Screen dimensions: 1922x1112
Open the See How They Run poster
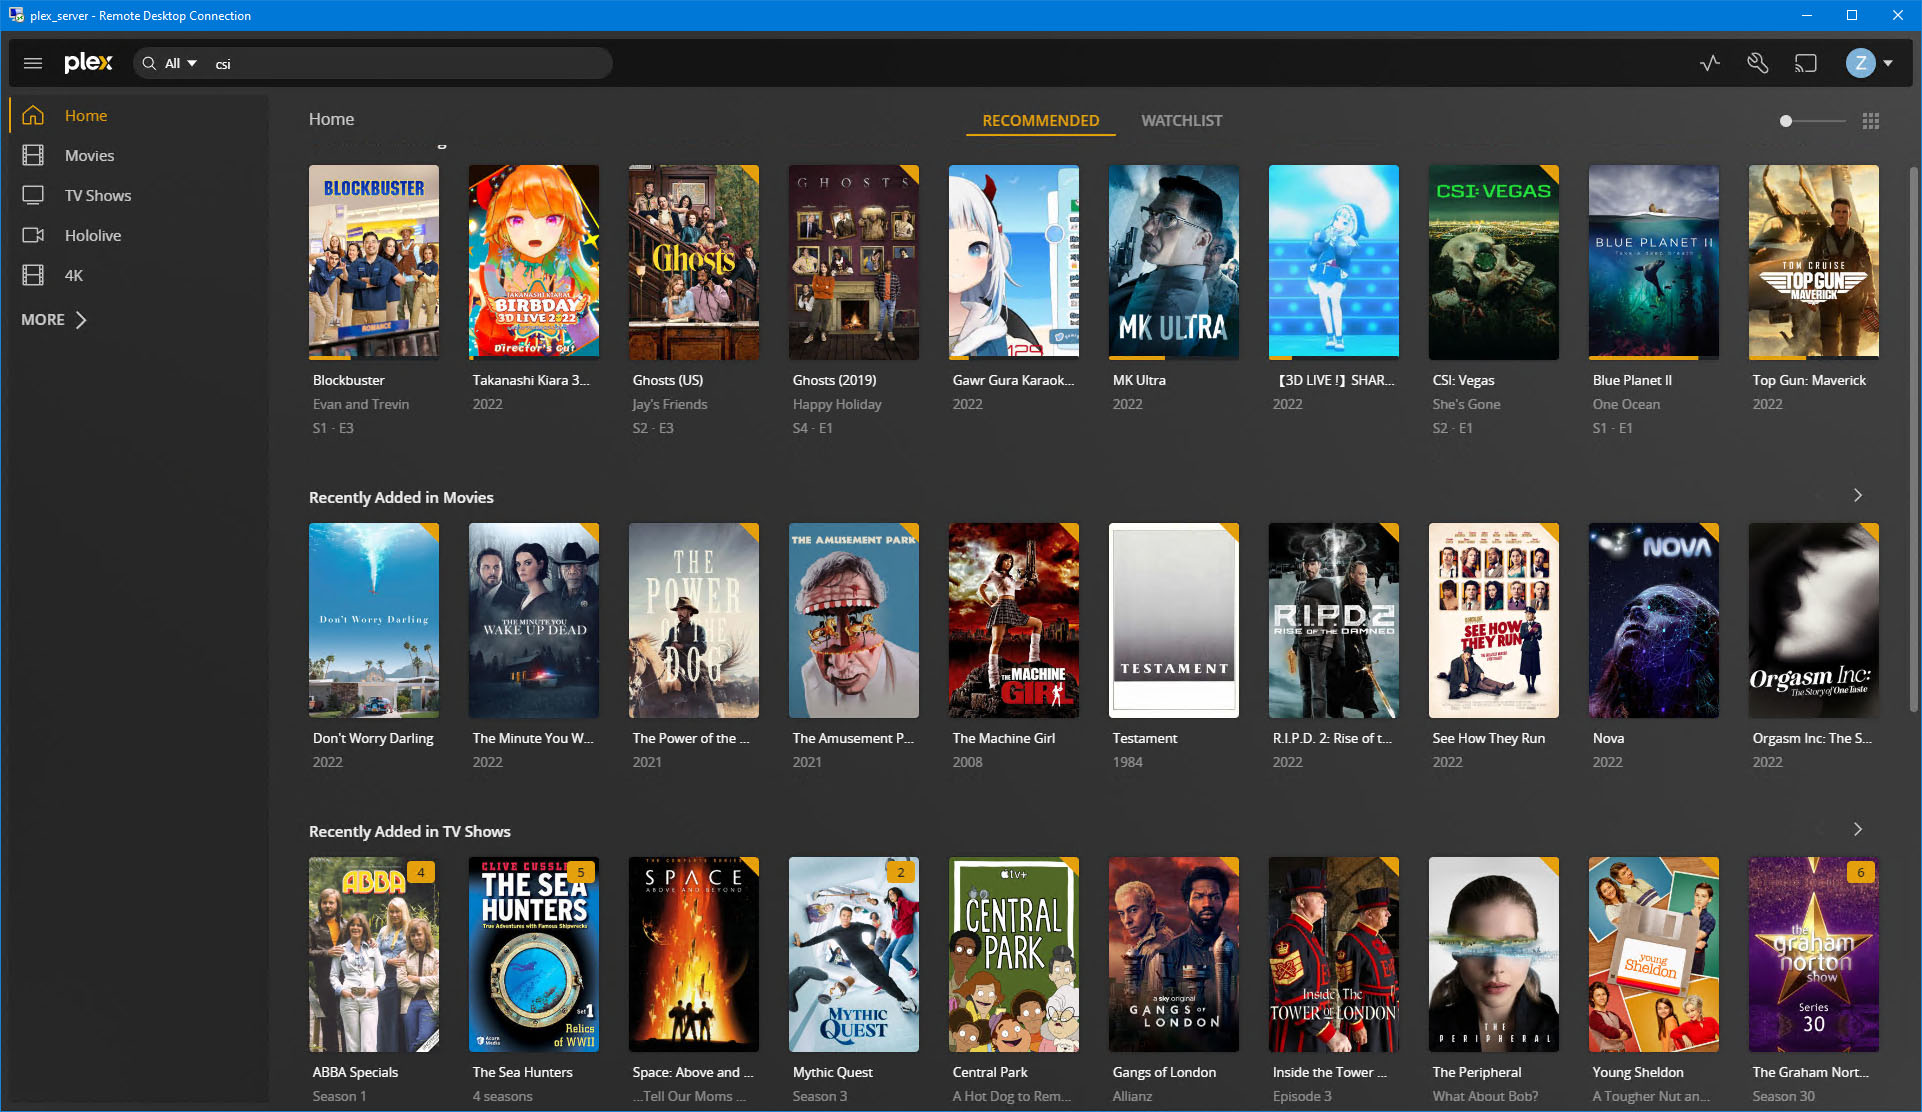[1494, 620]
